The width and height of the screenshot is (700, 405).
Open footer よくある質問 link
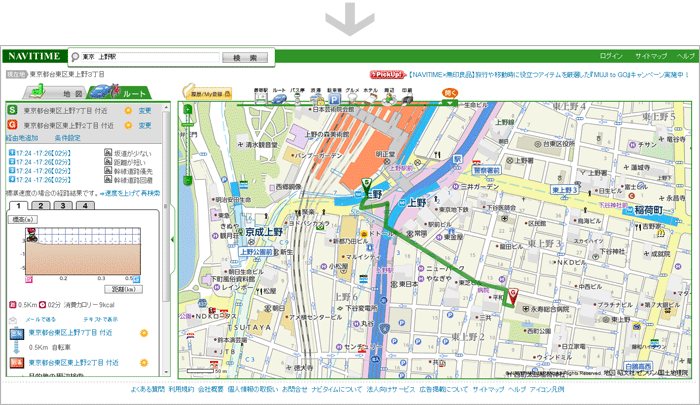pyautogui.click(x=147, y=389)
